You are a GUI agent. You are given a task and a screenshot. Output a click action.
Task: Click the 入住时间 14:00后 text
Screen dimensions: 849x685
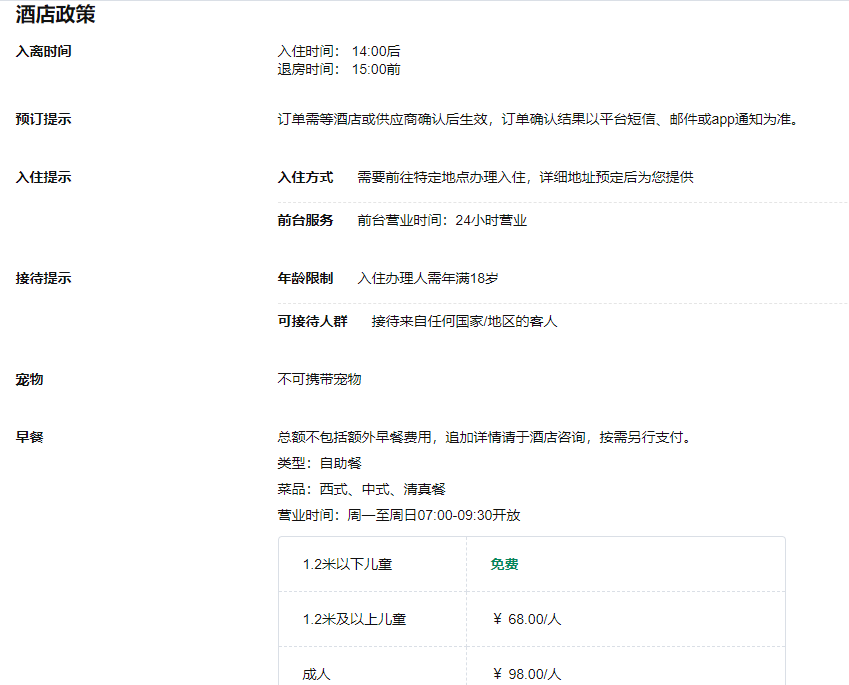click(x=339, y=51)
